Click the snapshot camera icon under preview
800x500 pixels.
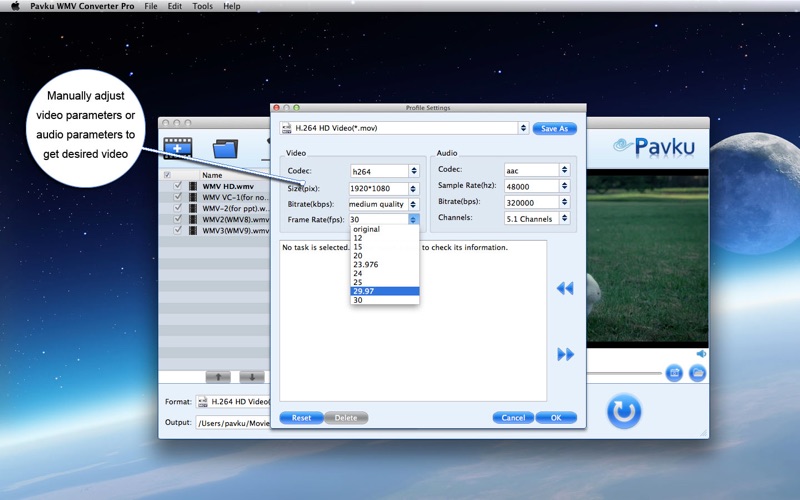pyautogui.click(x=674, y=373)
